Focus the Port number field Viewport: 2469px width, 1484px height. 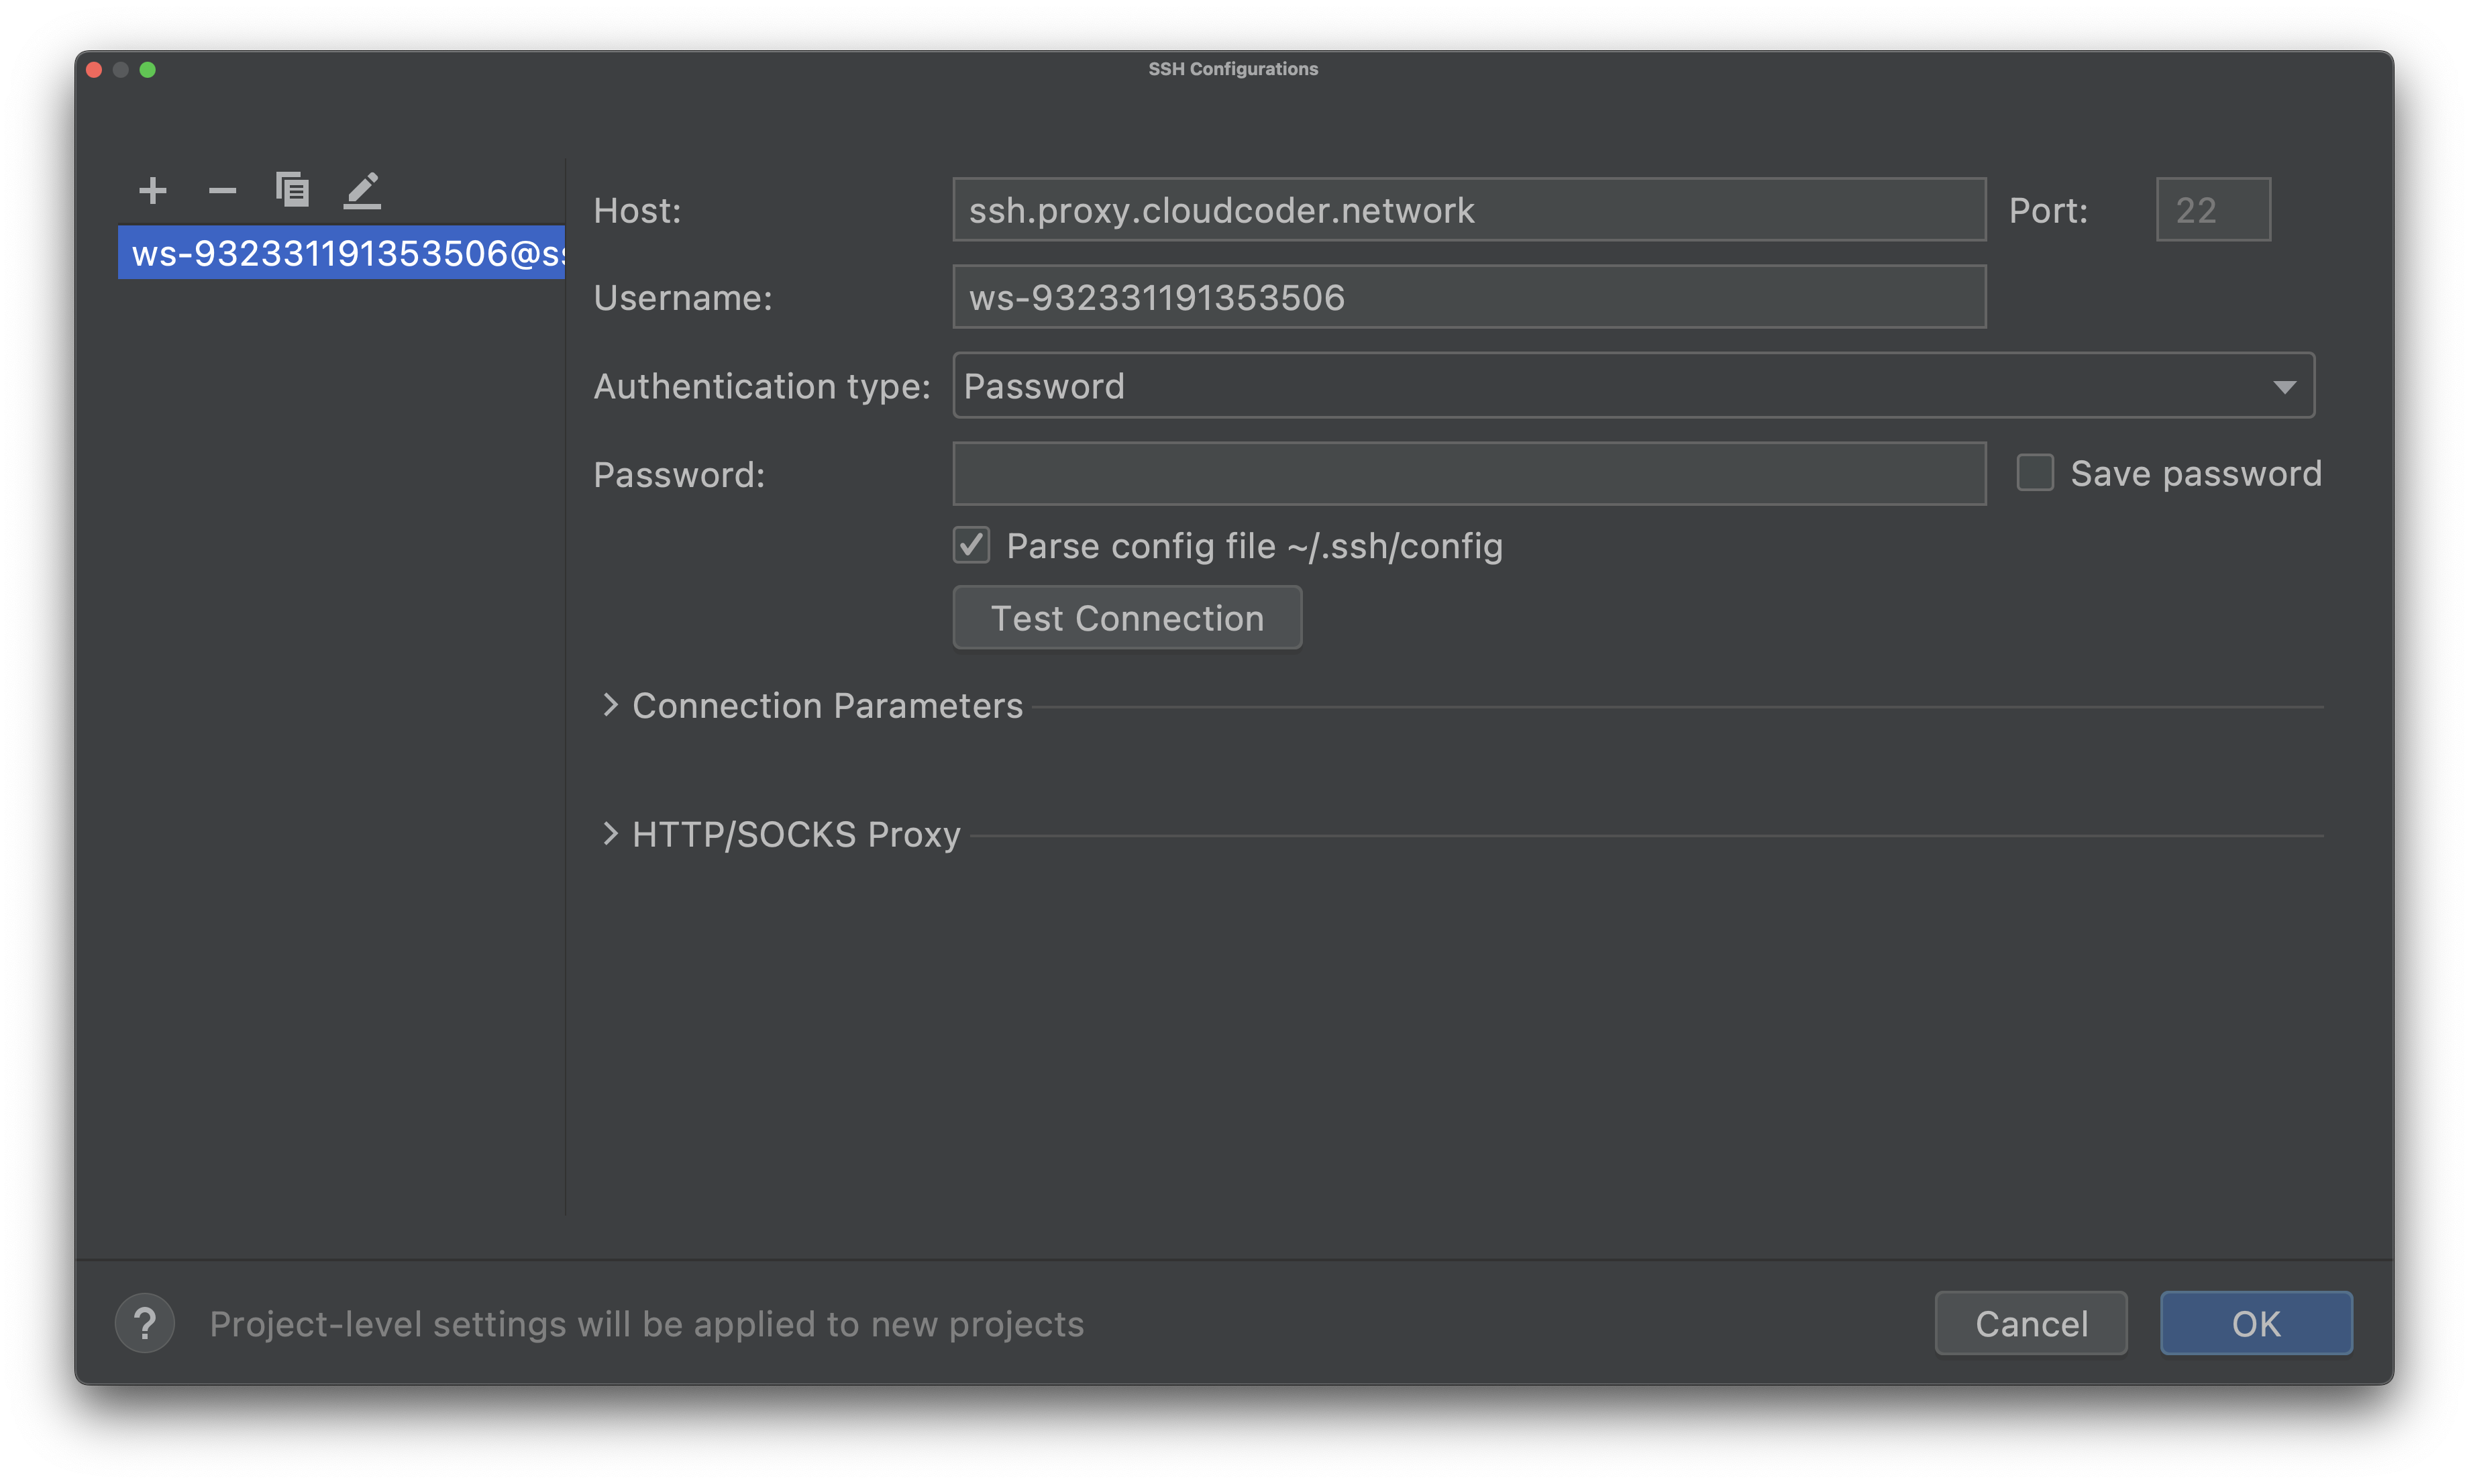point(2213,209)
